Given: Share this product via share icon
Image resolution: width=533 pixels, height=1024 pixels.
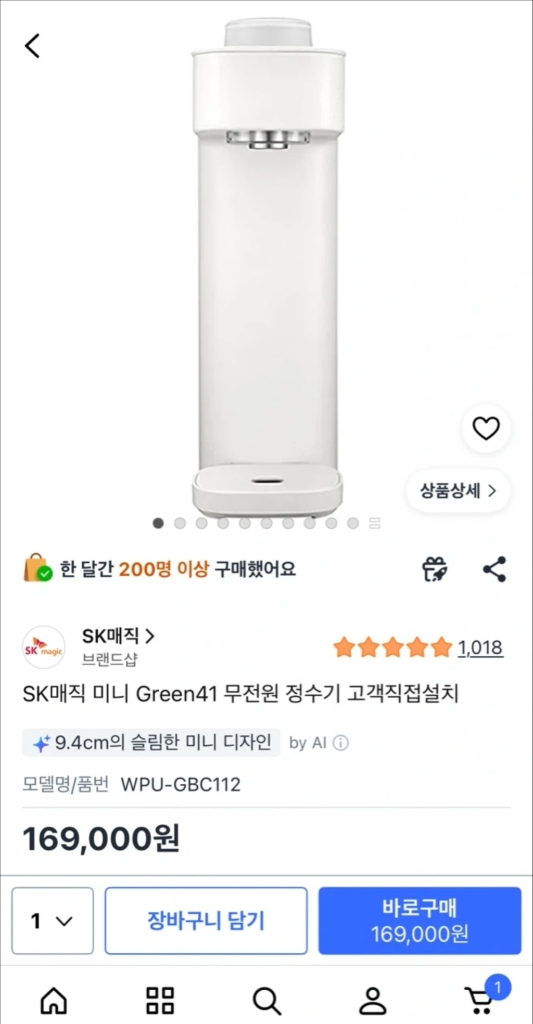Looking at the screenshot, I should click(494, 569).
